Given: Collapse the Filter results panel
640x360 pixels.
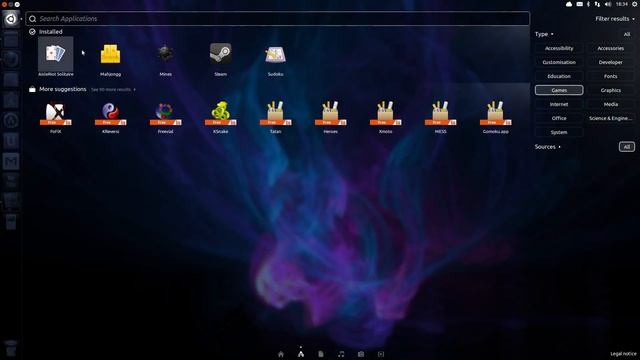Looking at the screenshot, I should [x=615, y=19].
